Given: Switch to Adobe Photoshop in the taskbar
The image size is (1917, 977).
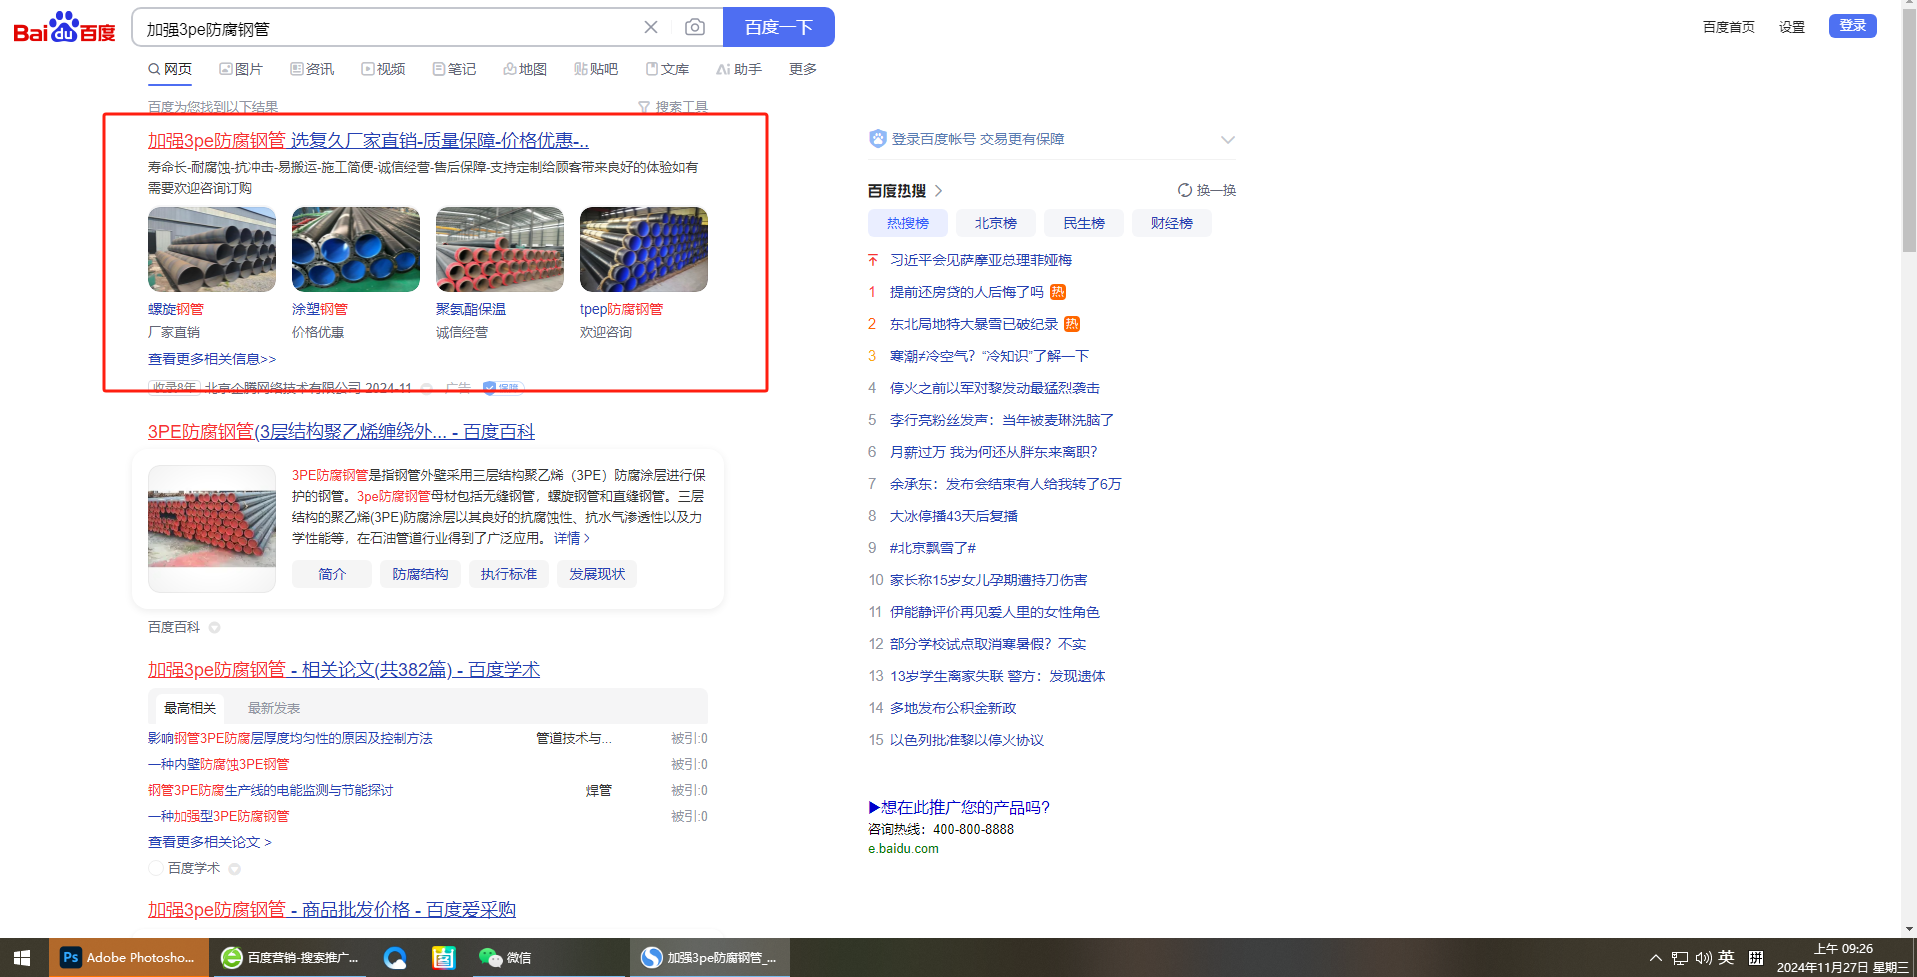Looking at the screenshot, I should 129,958.
